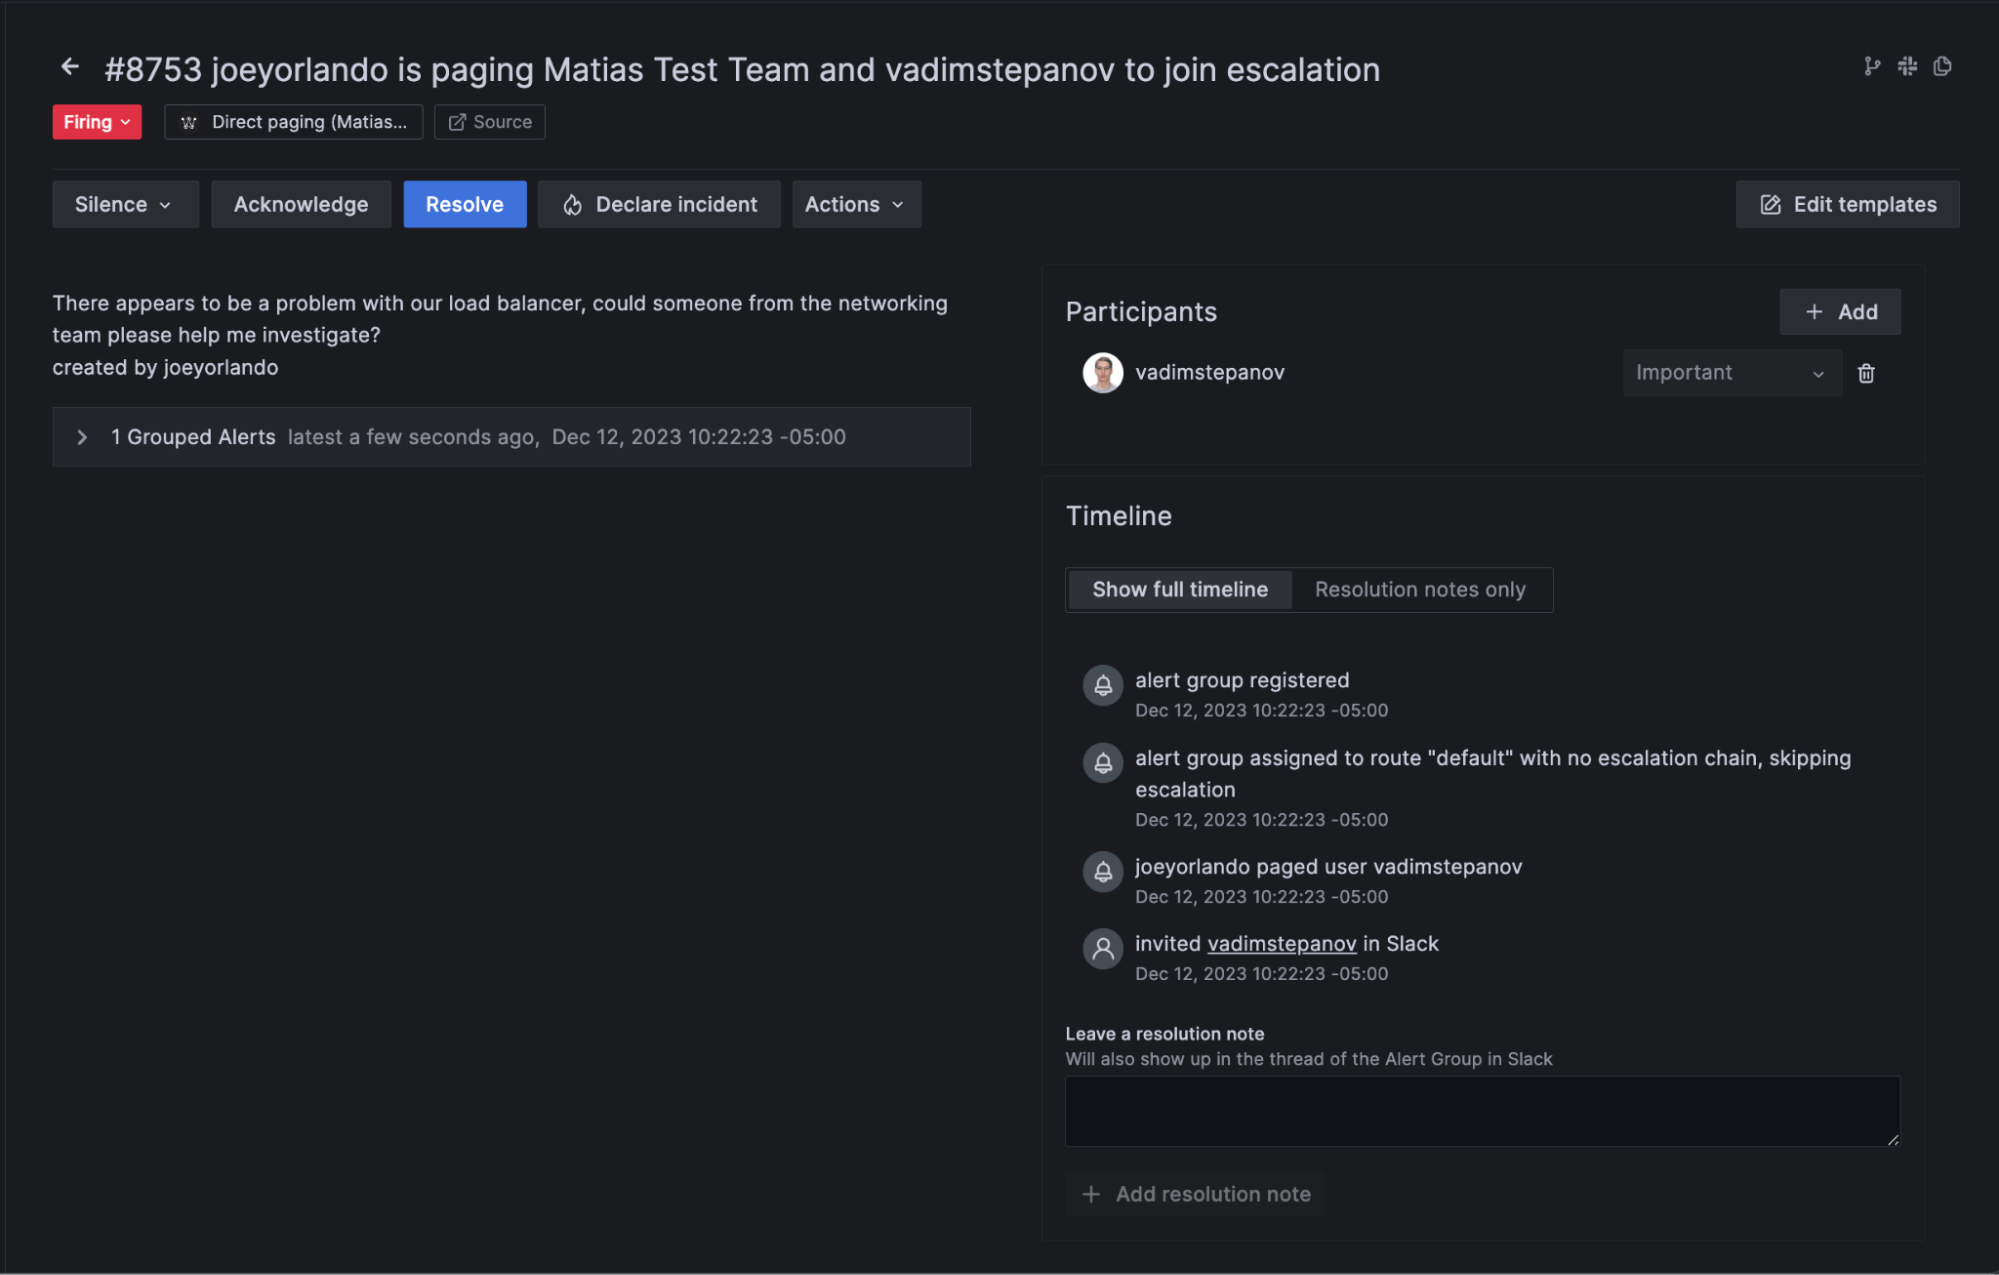Click the back arrow icon
1999x1275 pixels.
coord(69,67)
